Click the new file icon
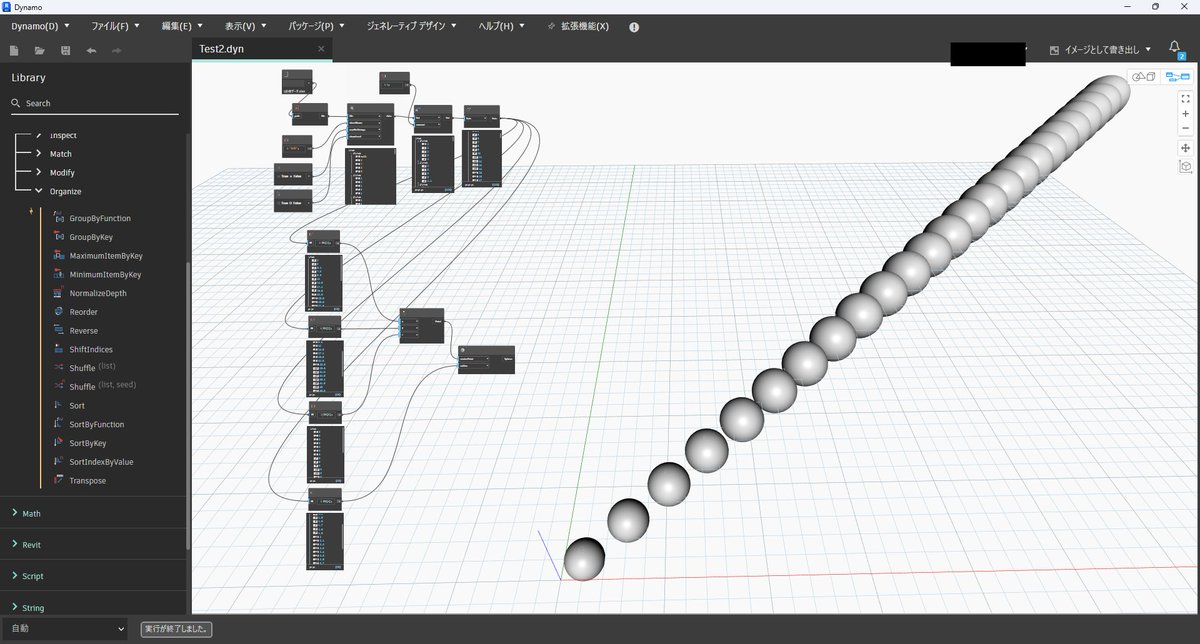 click(13, 50)
